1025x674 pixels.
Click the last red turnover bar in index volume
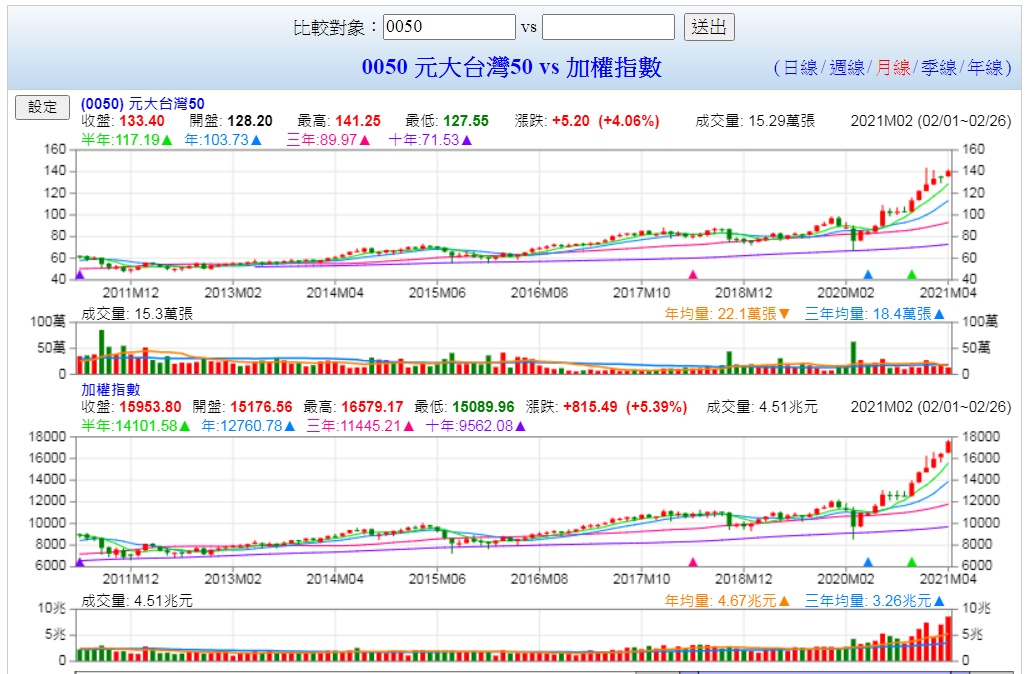pyautogui.click(x=949, y=639)
